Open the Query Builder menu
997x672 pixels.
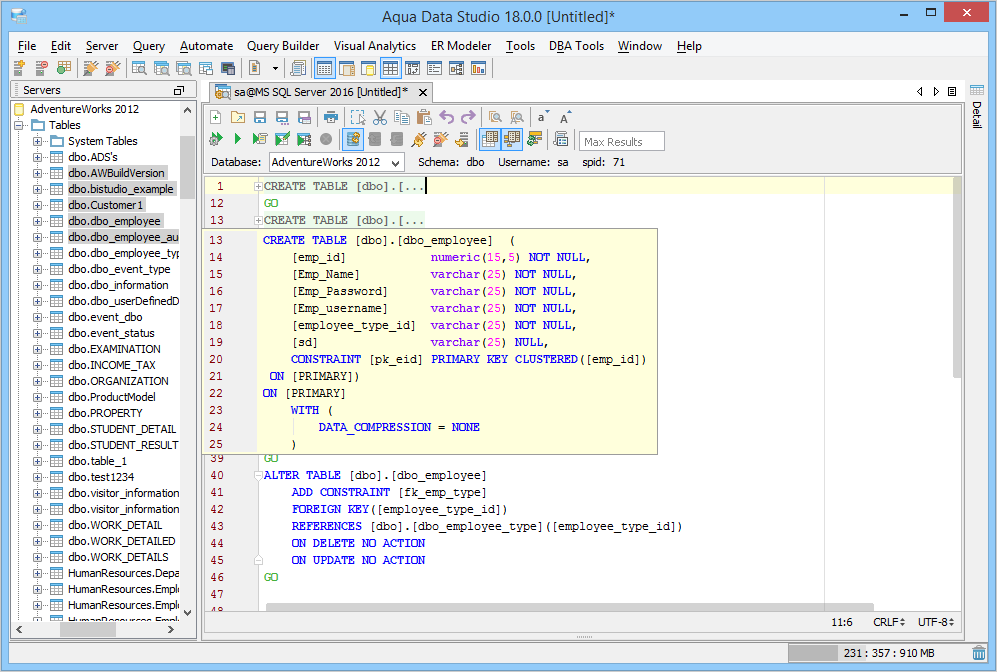pos(283,46)
